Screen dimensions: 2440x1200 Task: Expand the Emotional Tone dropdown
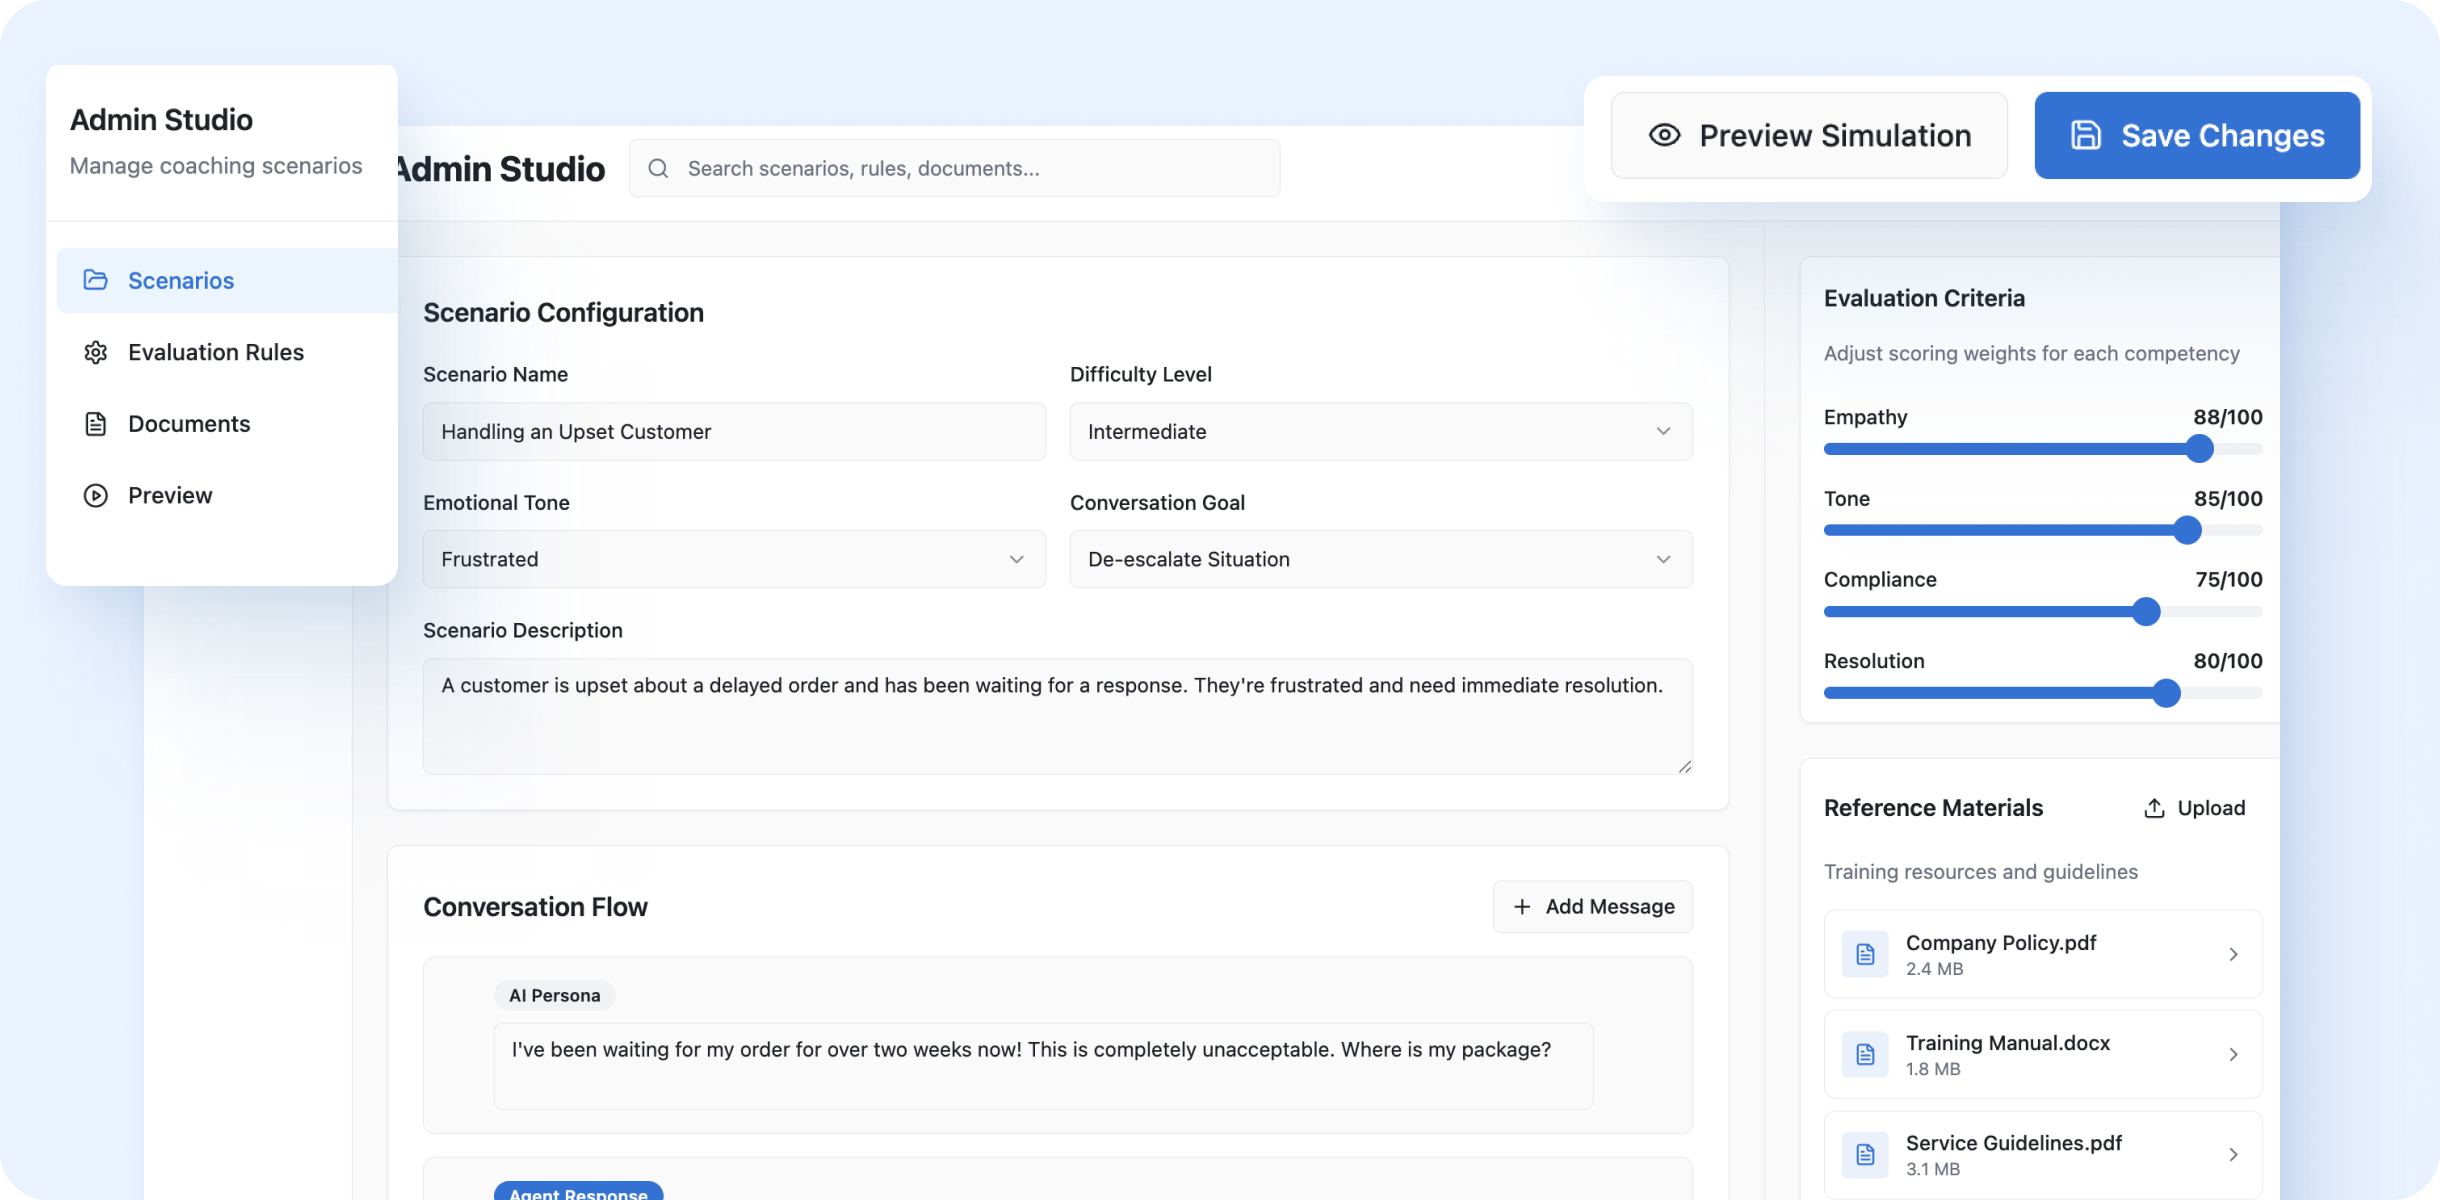point(733,559)
